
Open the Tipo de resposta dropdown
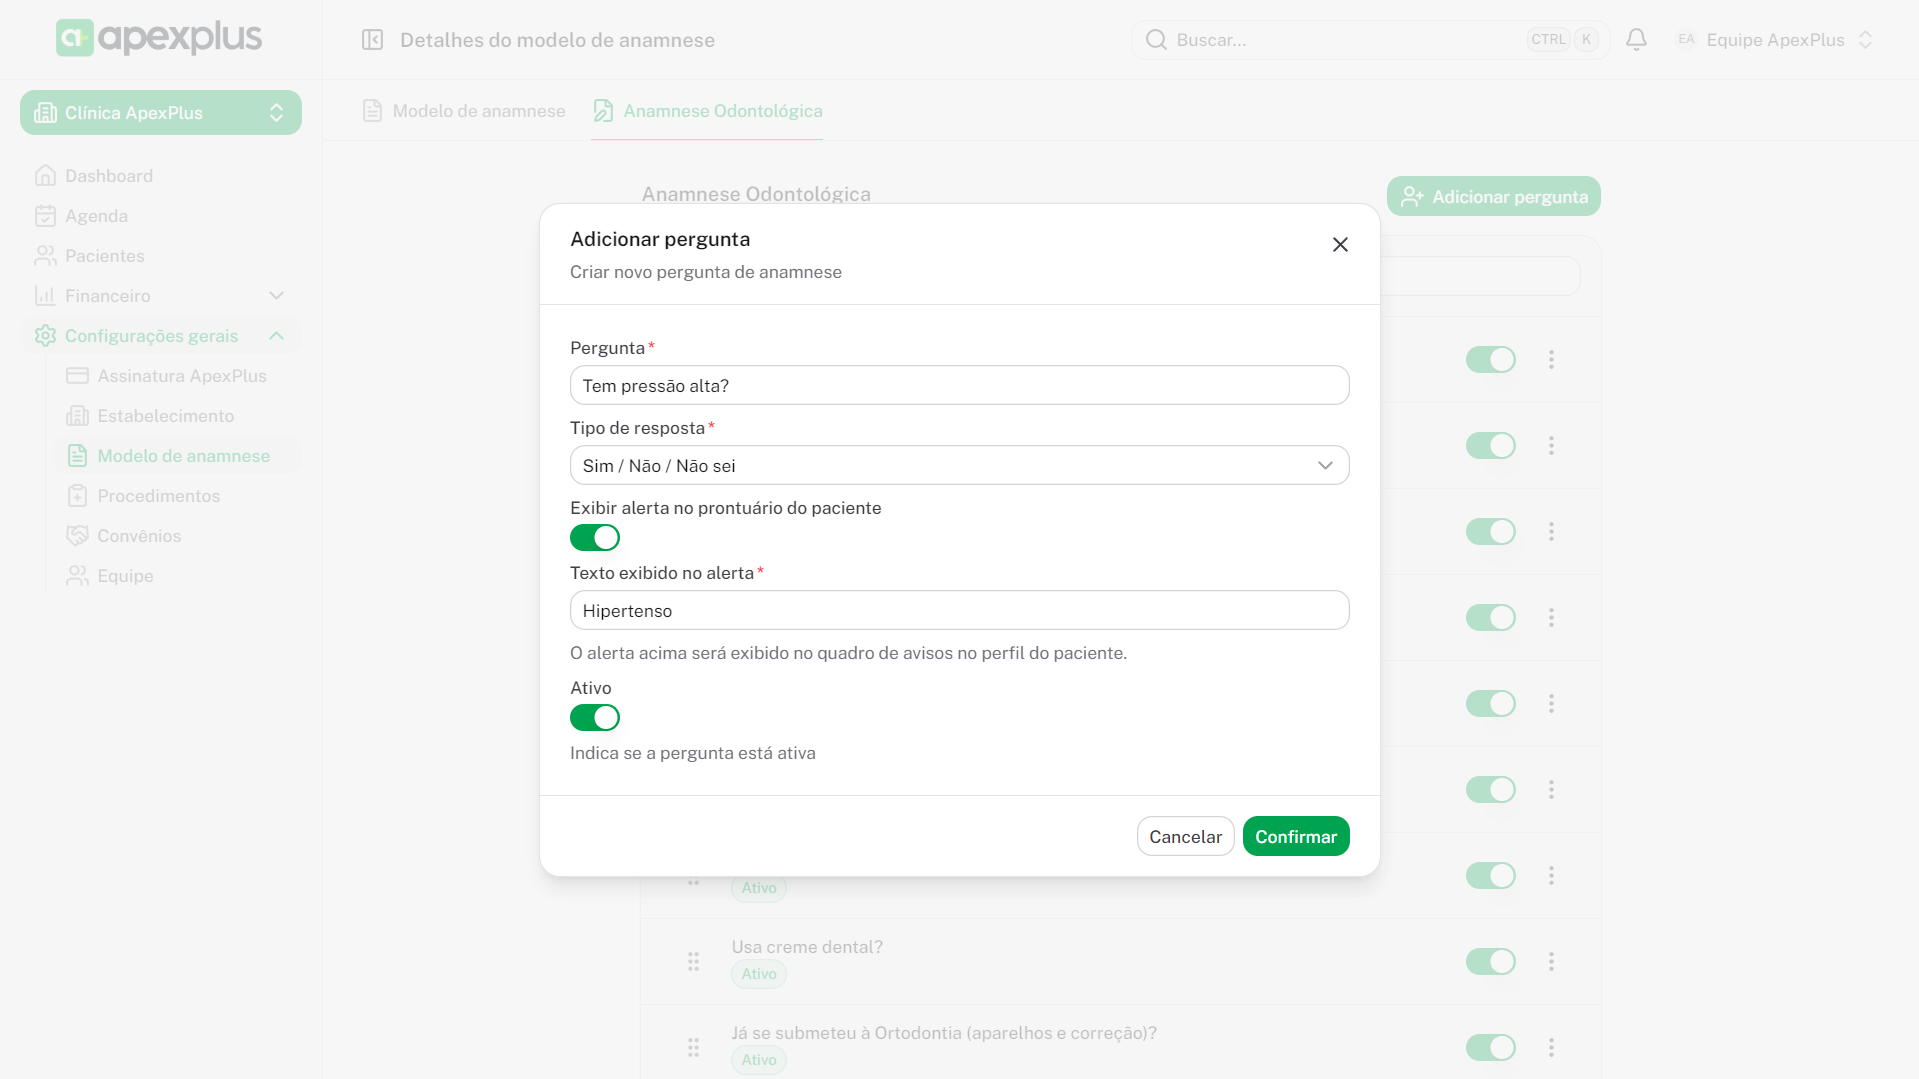(959, 466)
